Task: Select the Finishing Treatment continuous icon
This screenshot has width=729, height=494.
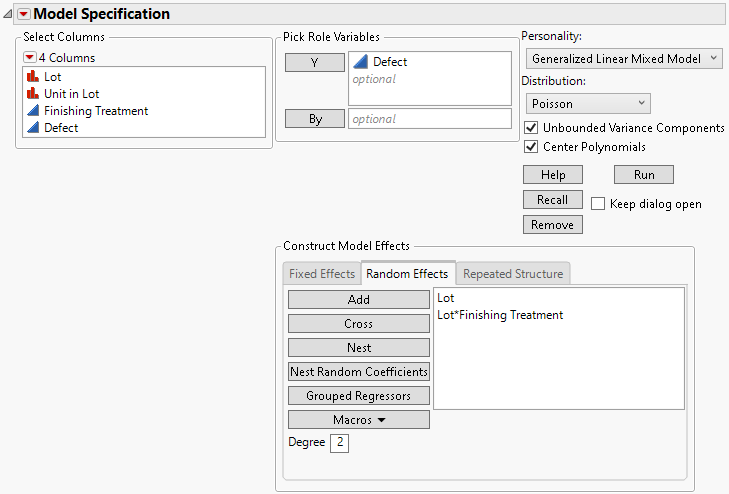Action: click(x=32, y=111)
